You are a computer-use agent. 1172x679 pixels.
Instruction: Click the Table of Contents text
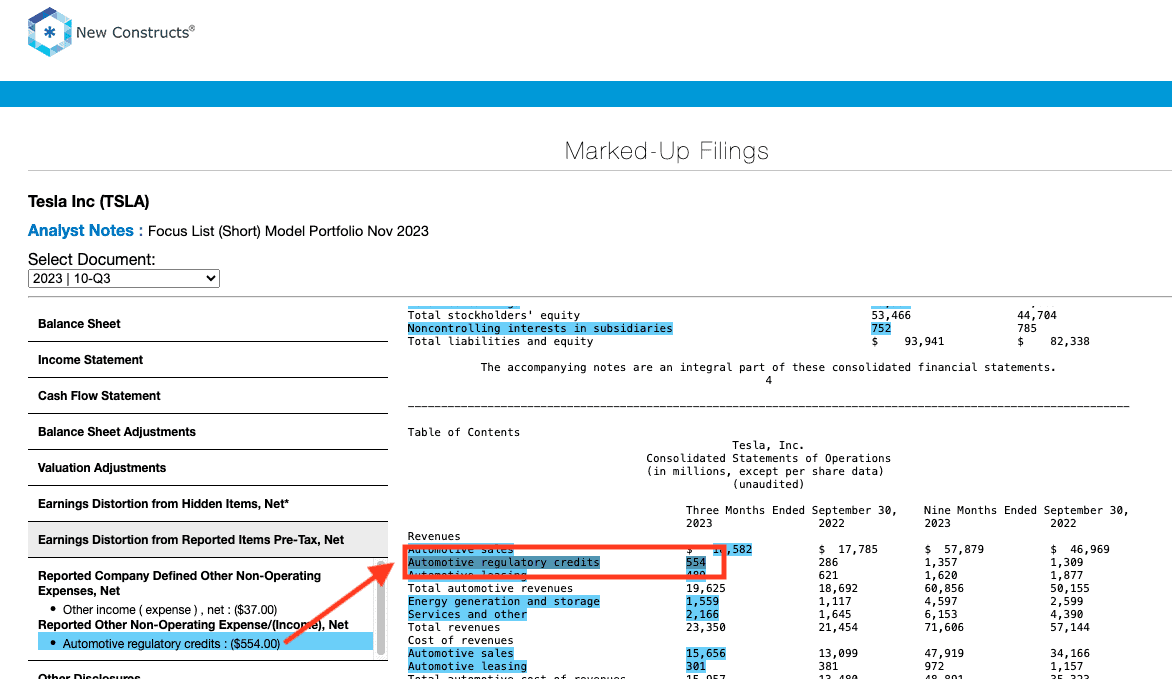click(x=463, y=432)
